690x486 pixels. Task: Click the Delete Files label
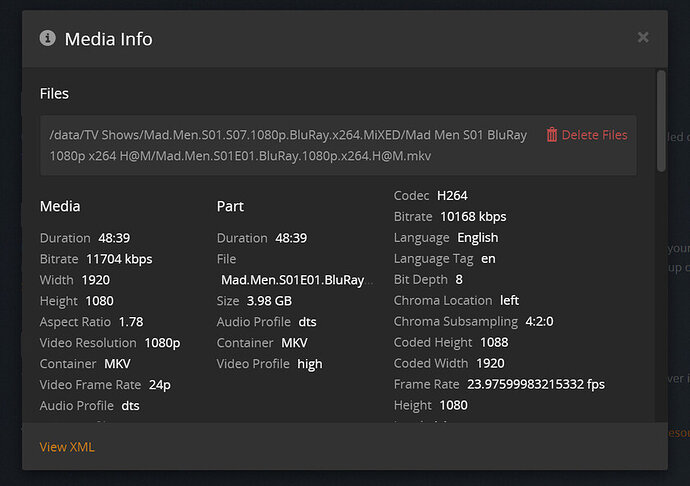[x=595, y=135]
